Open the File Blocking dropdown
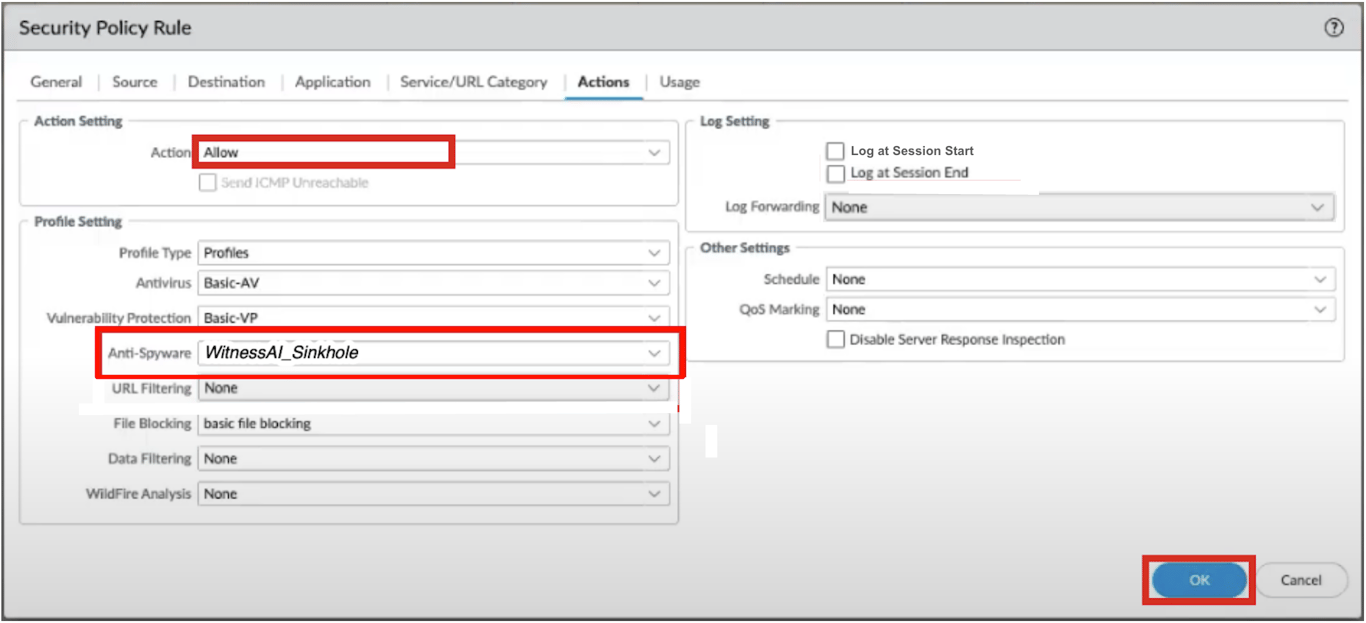 [x=434, y=424]
